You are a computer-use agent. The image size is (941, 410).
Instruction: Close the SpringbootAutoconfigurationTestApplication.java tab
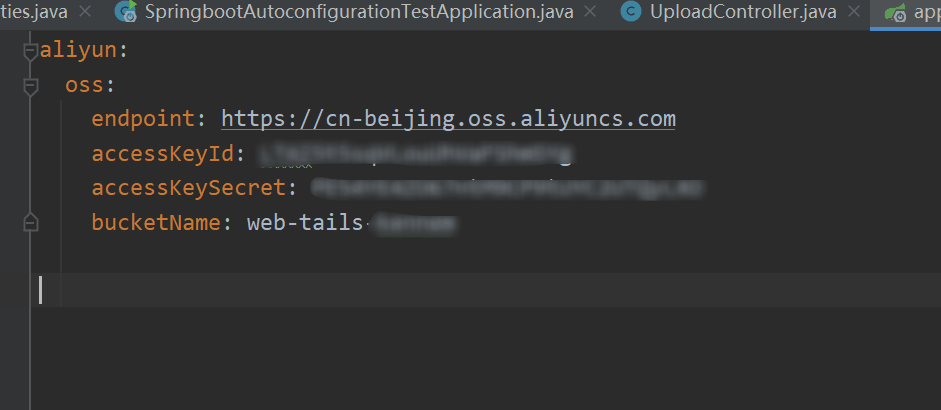point(591,13)
